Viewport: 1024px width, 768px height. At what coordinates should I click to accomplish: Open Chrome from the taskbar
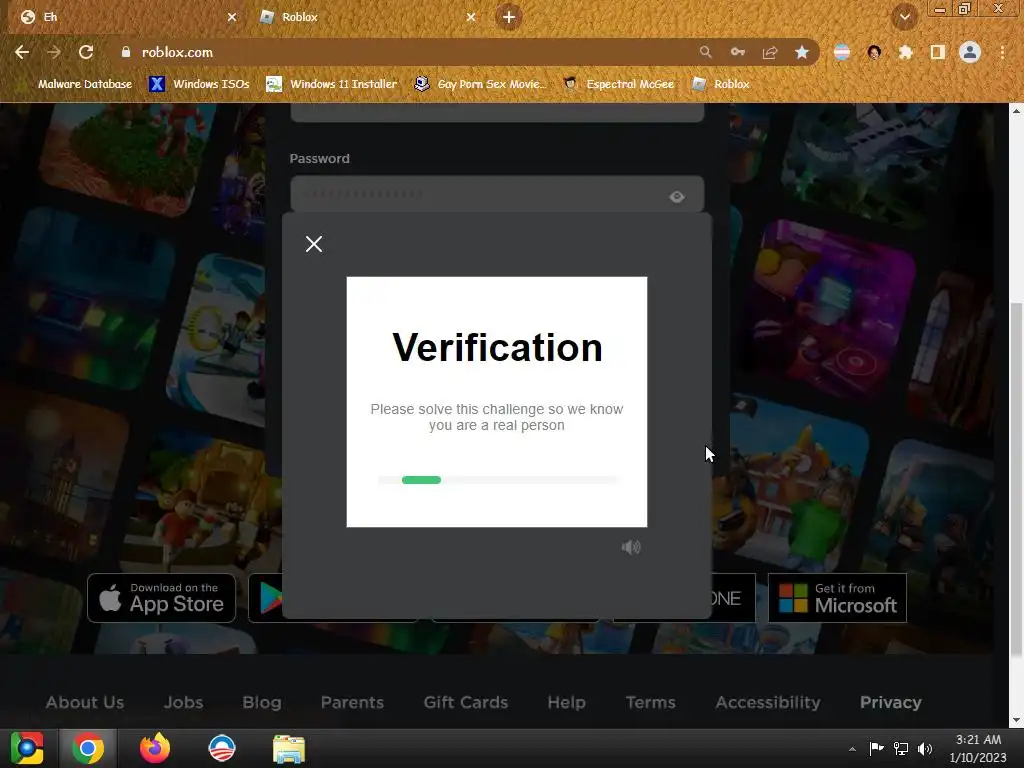pyautogui.click(x=88, y=748)
